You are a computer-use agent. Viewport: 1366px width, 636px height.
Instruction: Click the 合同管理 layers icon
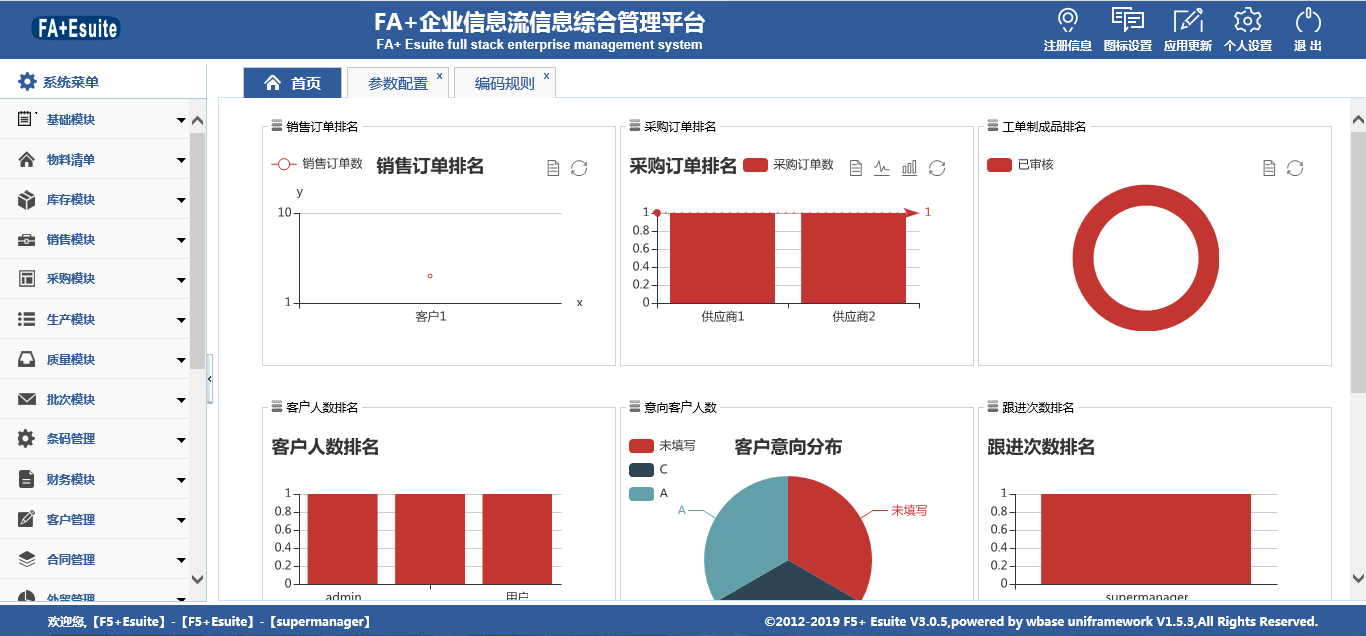(27, 559)
